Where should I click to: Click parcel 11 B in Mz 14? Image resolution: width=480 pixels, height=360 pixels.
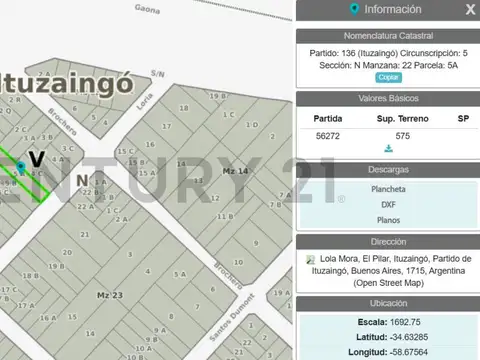pyautogui.click(x=225, y=217)
